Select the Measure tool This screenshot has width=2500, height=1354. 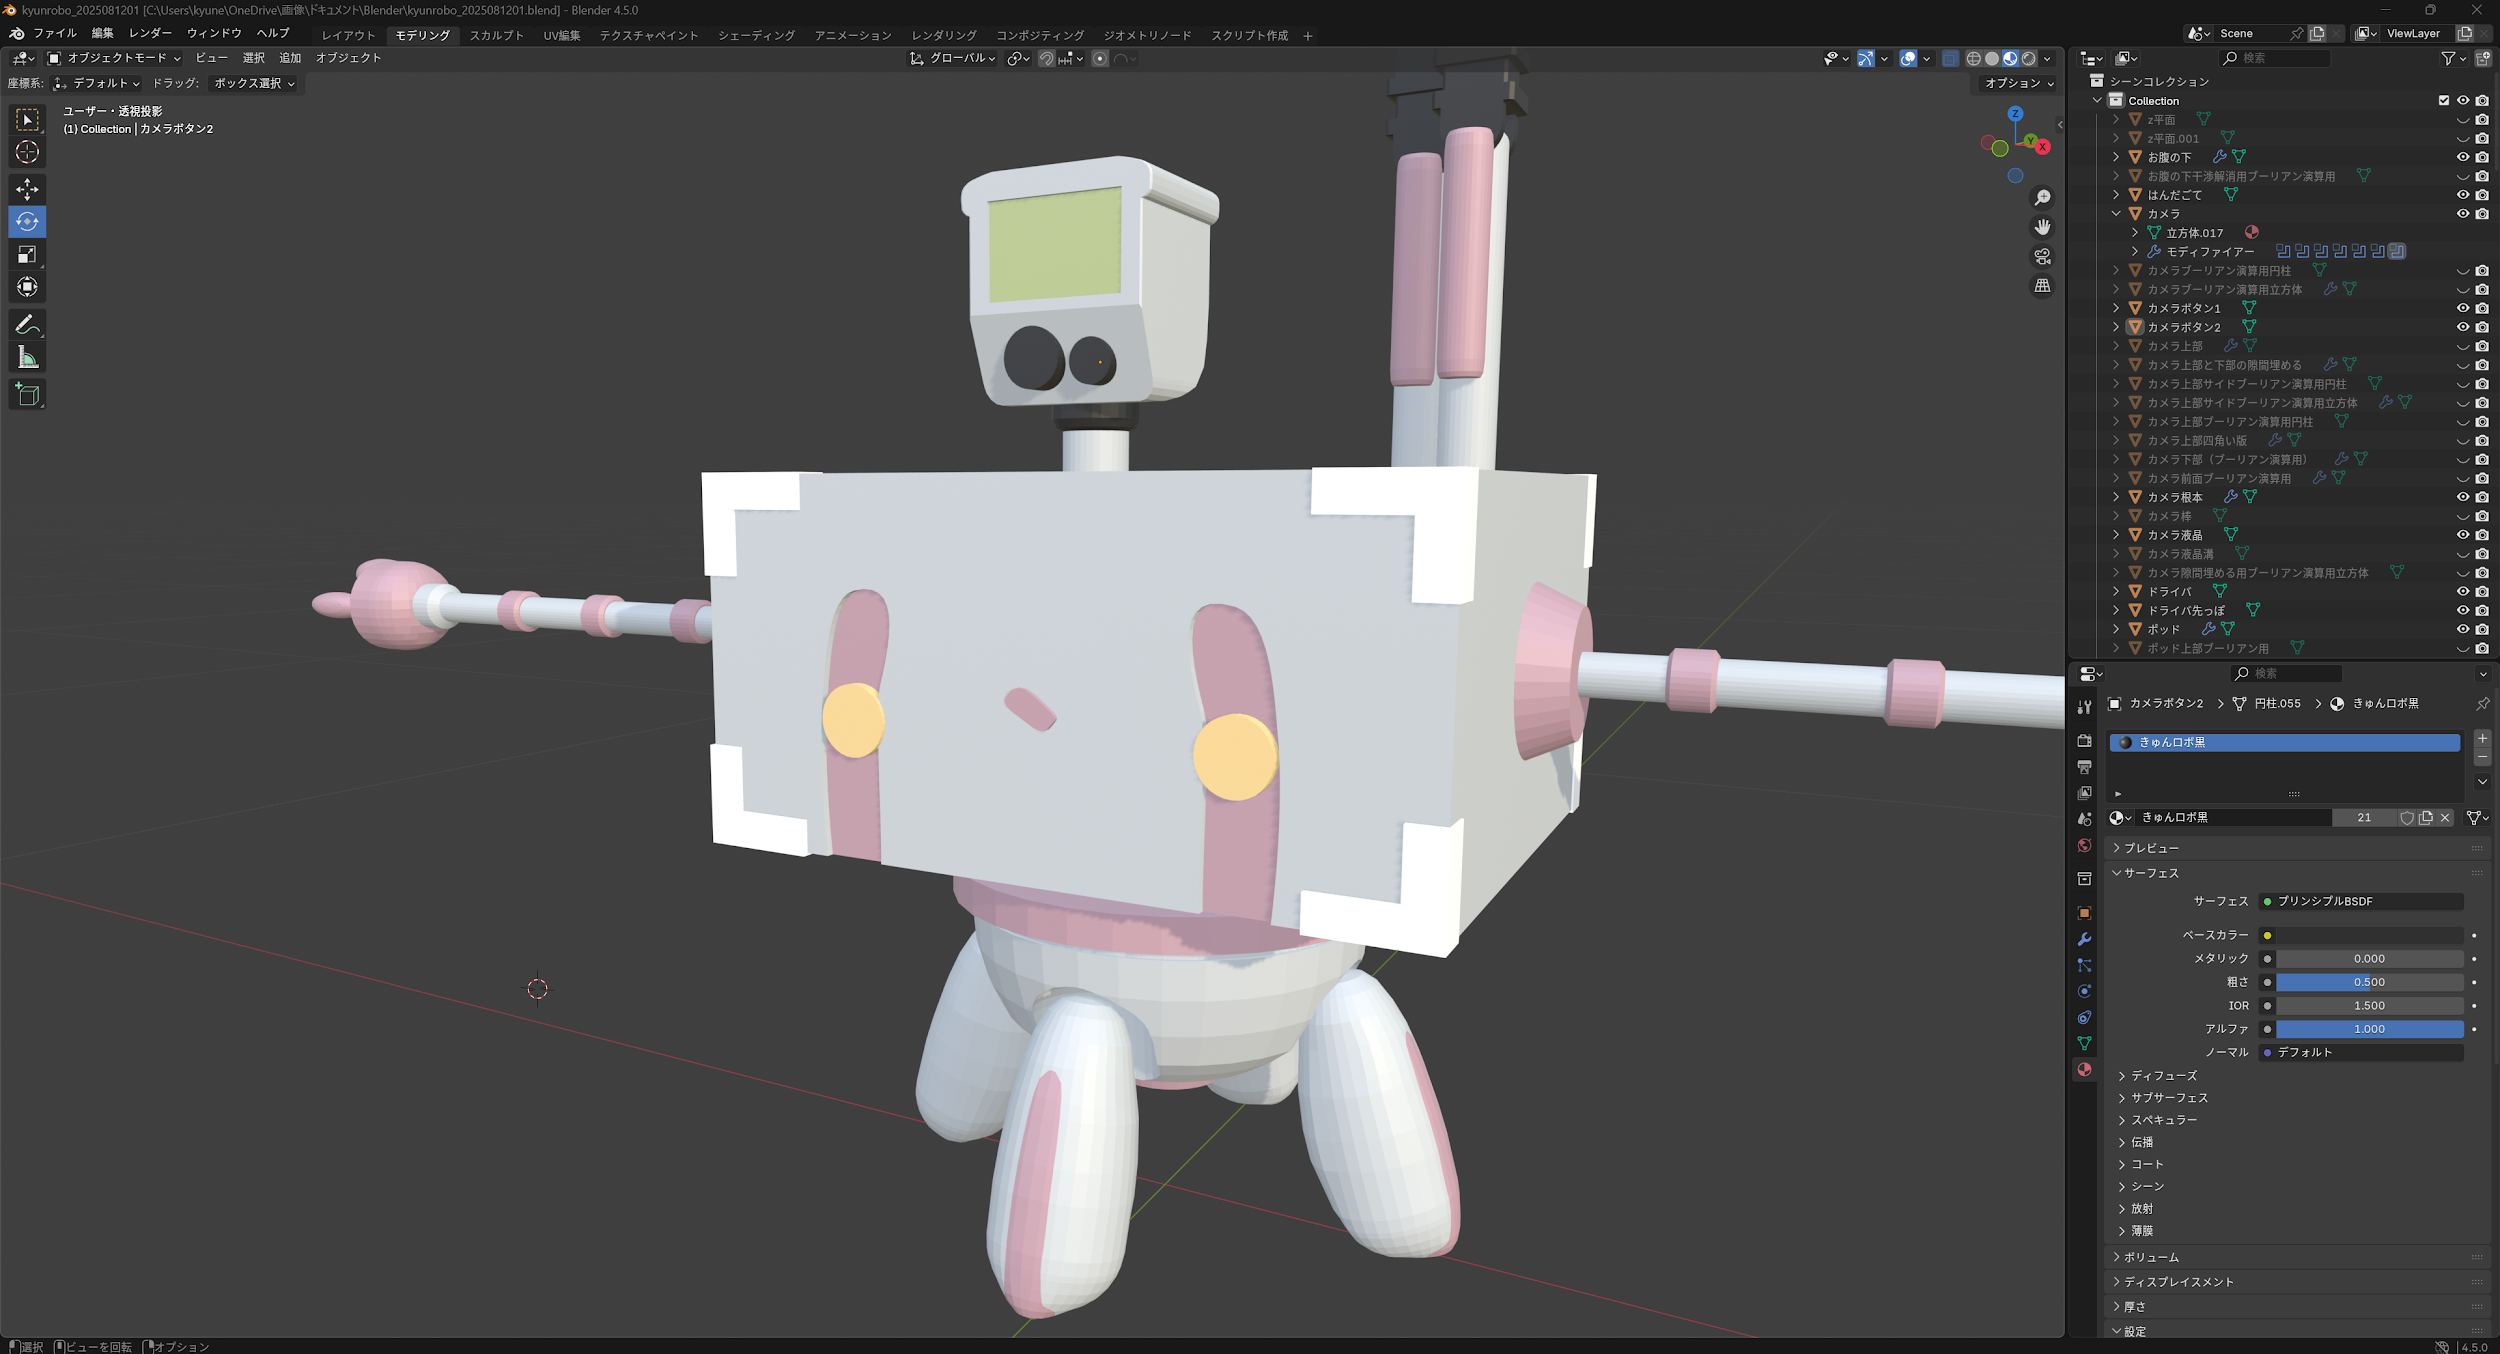click(x=27, y=358)
